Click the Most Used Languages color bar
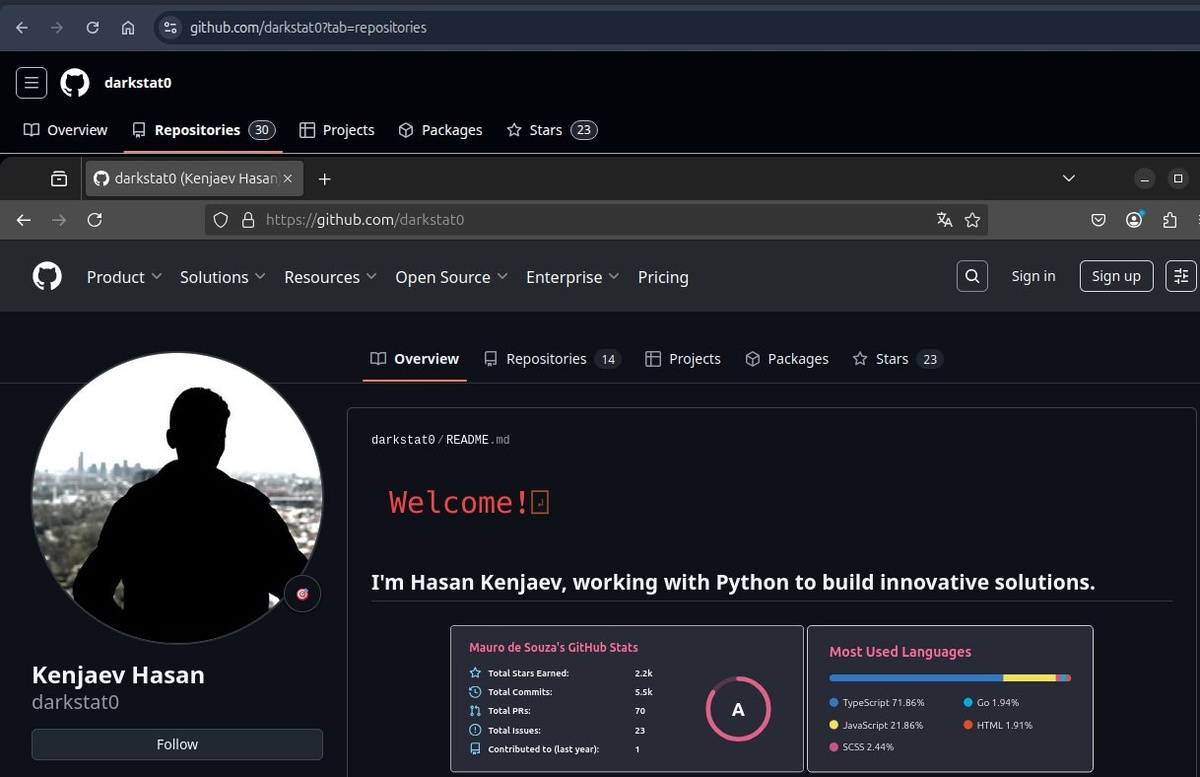1200x777 pixels. (x=950, y=678)
